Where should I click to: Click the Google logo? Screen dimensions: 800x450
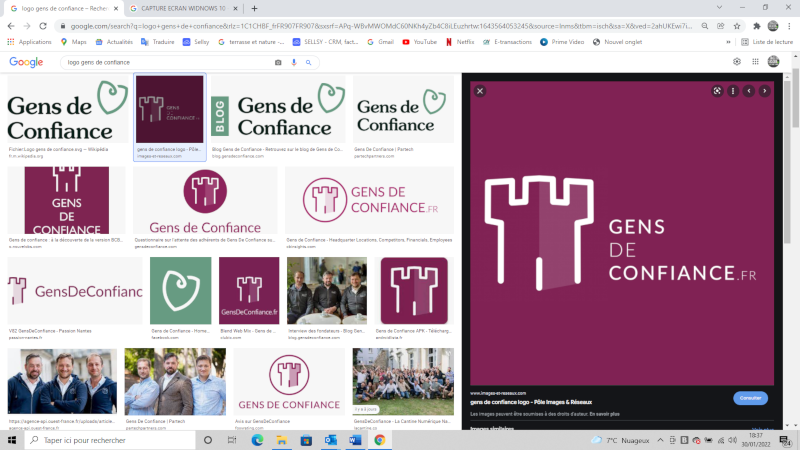[26, 62]
